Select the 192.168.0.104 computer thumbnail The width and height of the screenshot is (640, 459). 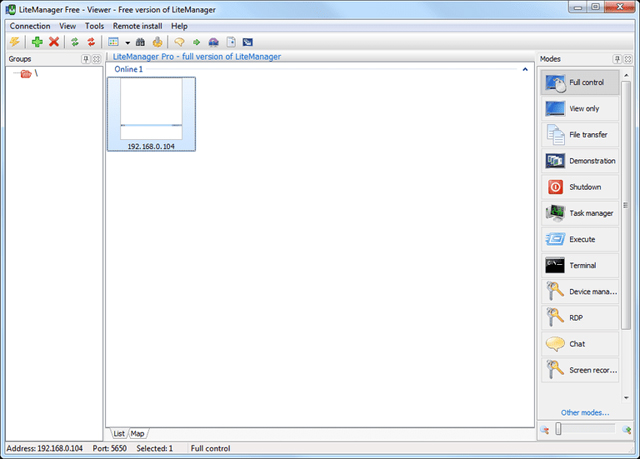tap(151, 114)
